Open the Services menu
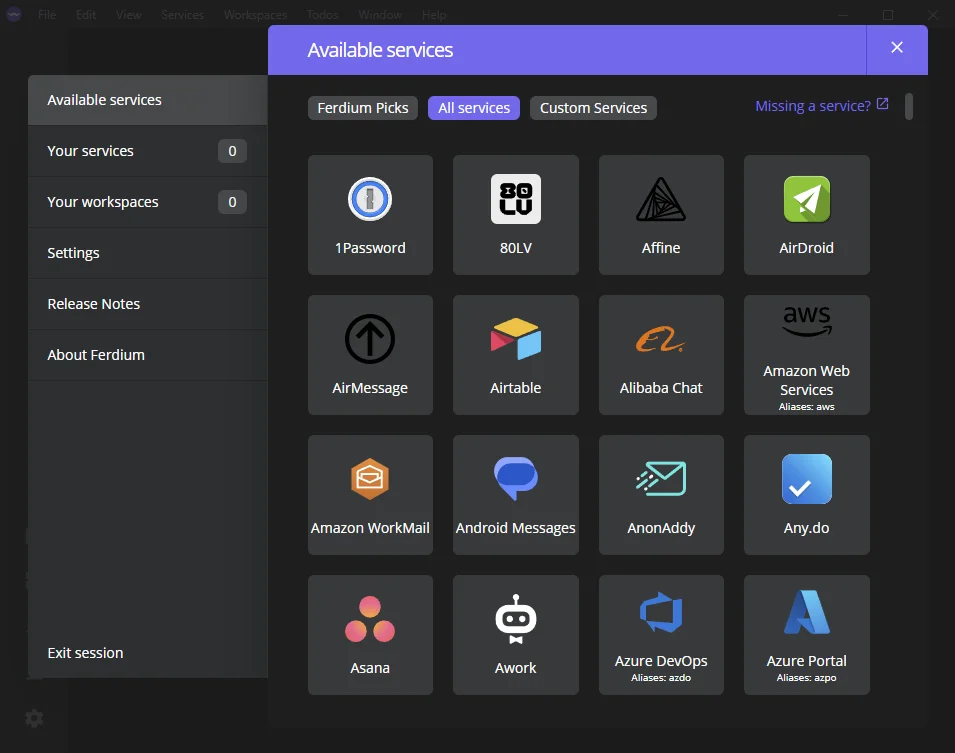The width and height of the screenshot is (955, 753). pyautogui.click(x=182, y=15)
